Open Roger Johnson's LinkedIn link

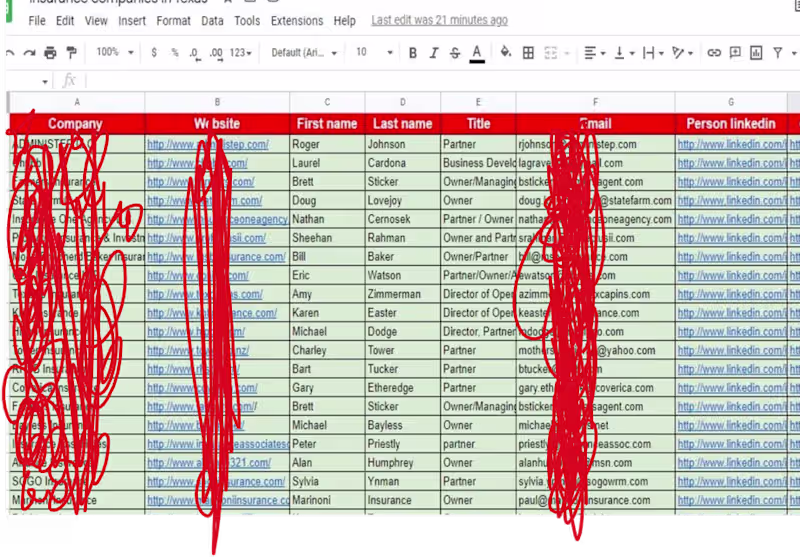pos(731,144)
